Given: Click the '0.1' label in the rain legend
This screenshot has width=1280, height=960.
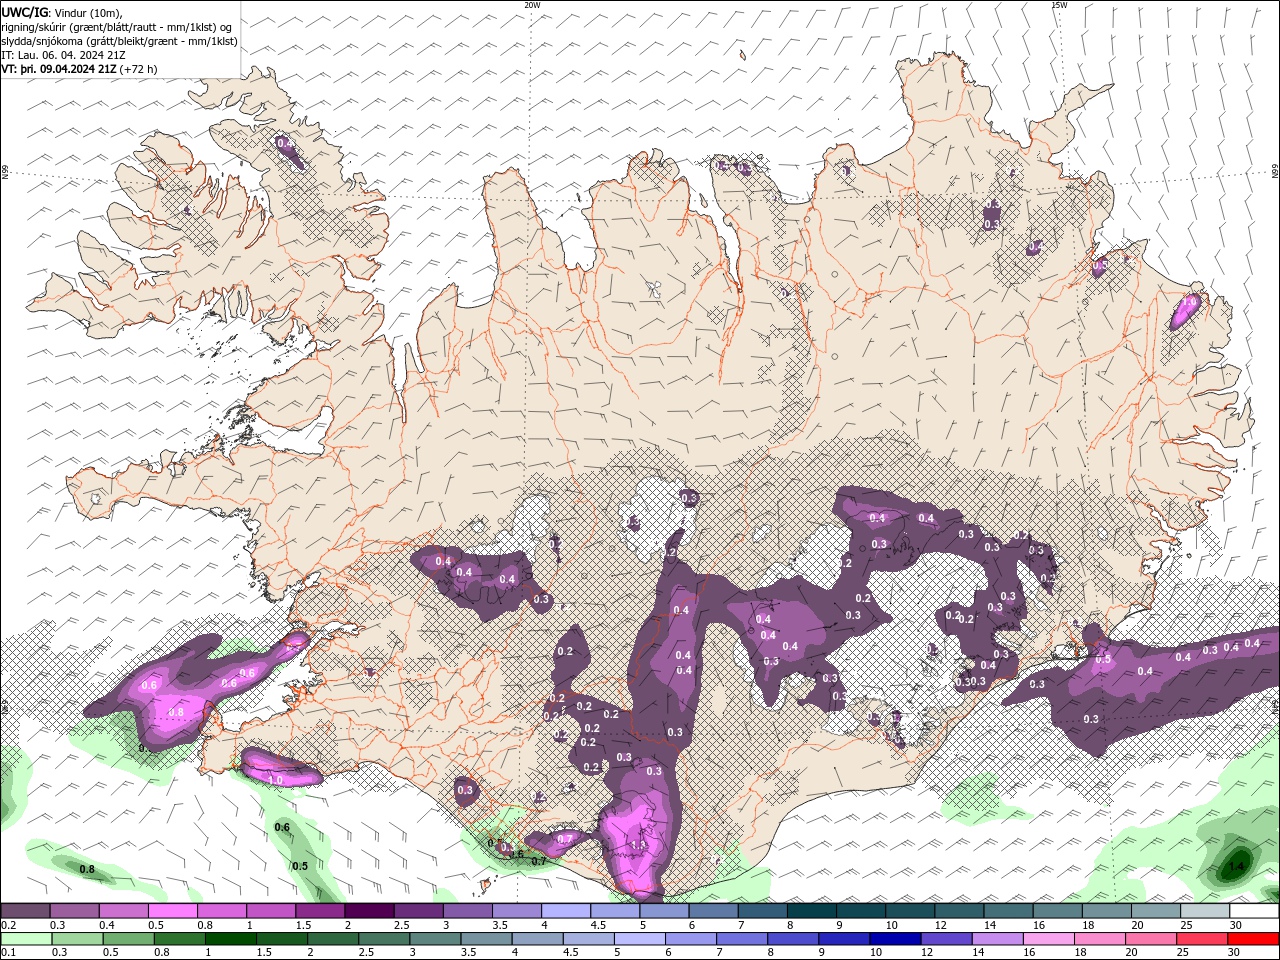Looking at the screenshot, I should point(8,953).
